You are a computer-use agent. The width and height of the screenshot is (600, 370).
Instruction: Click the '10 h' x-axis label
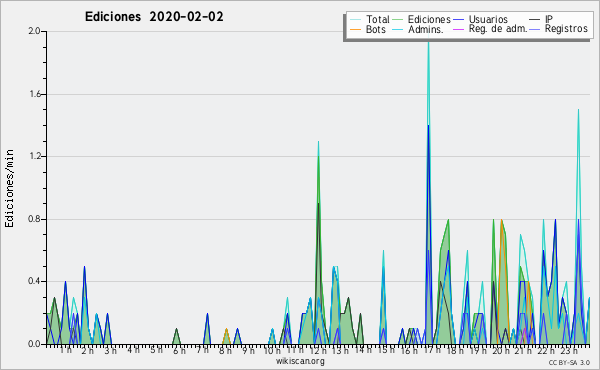(x=272, y=350)
